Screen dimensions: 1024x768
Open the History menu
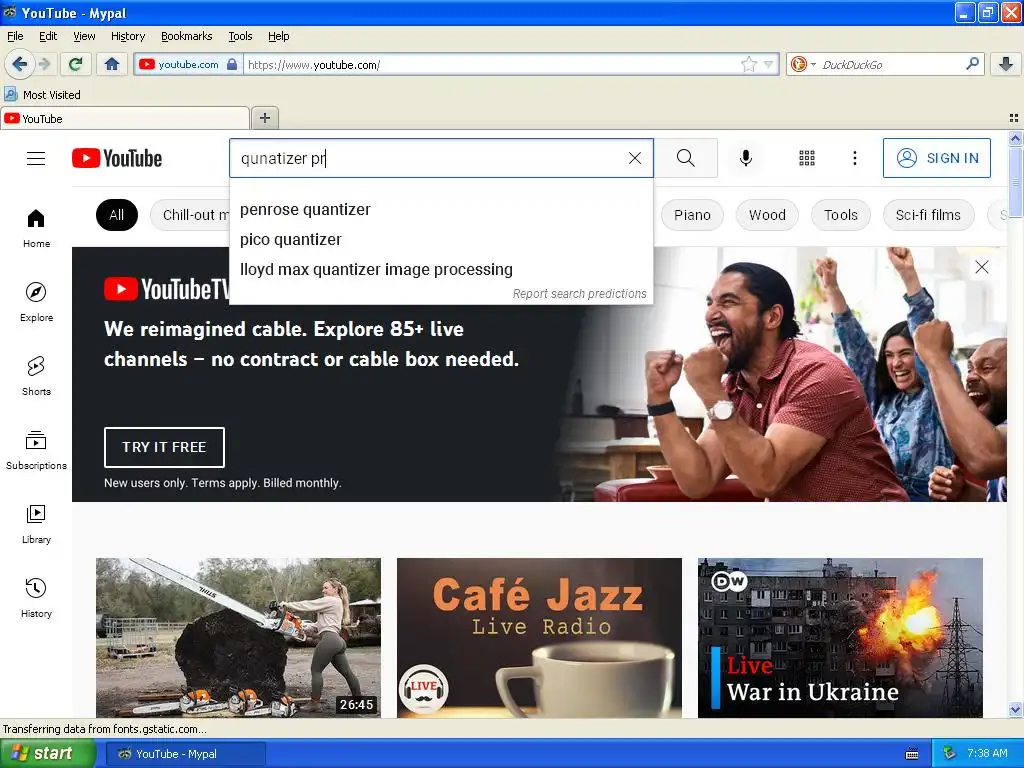tap(127, 36)
